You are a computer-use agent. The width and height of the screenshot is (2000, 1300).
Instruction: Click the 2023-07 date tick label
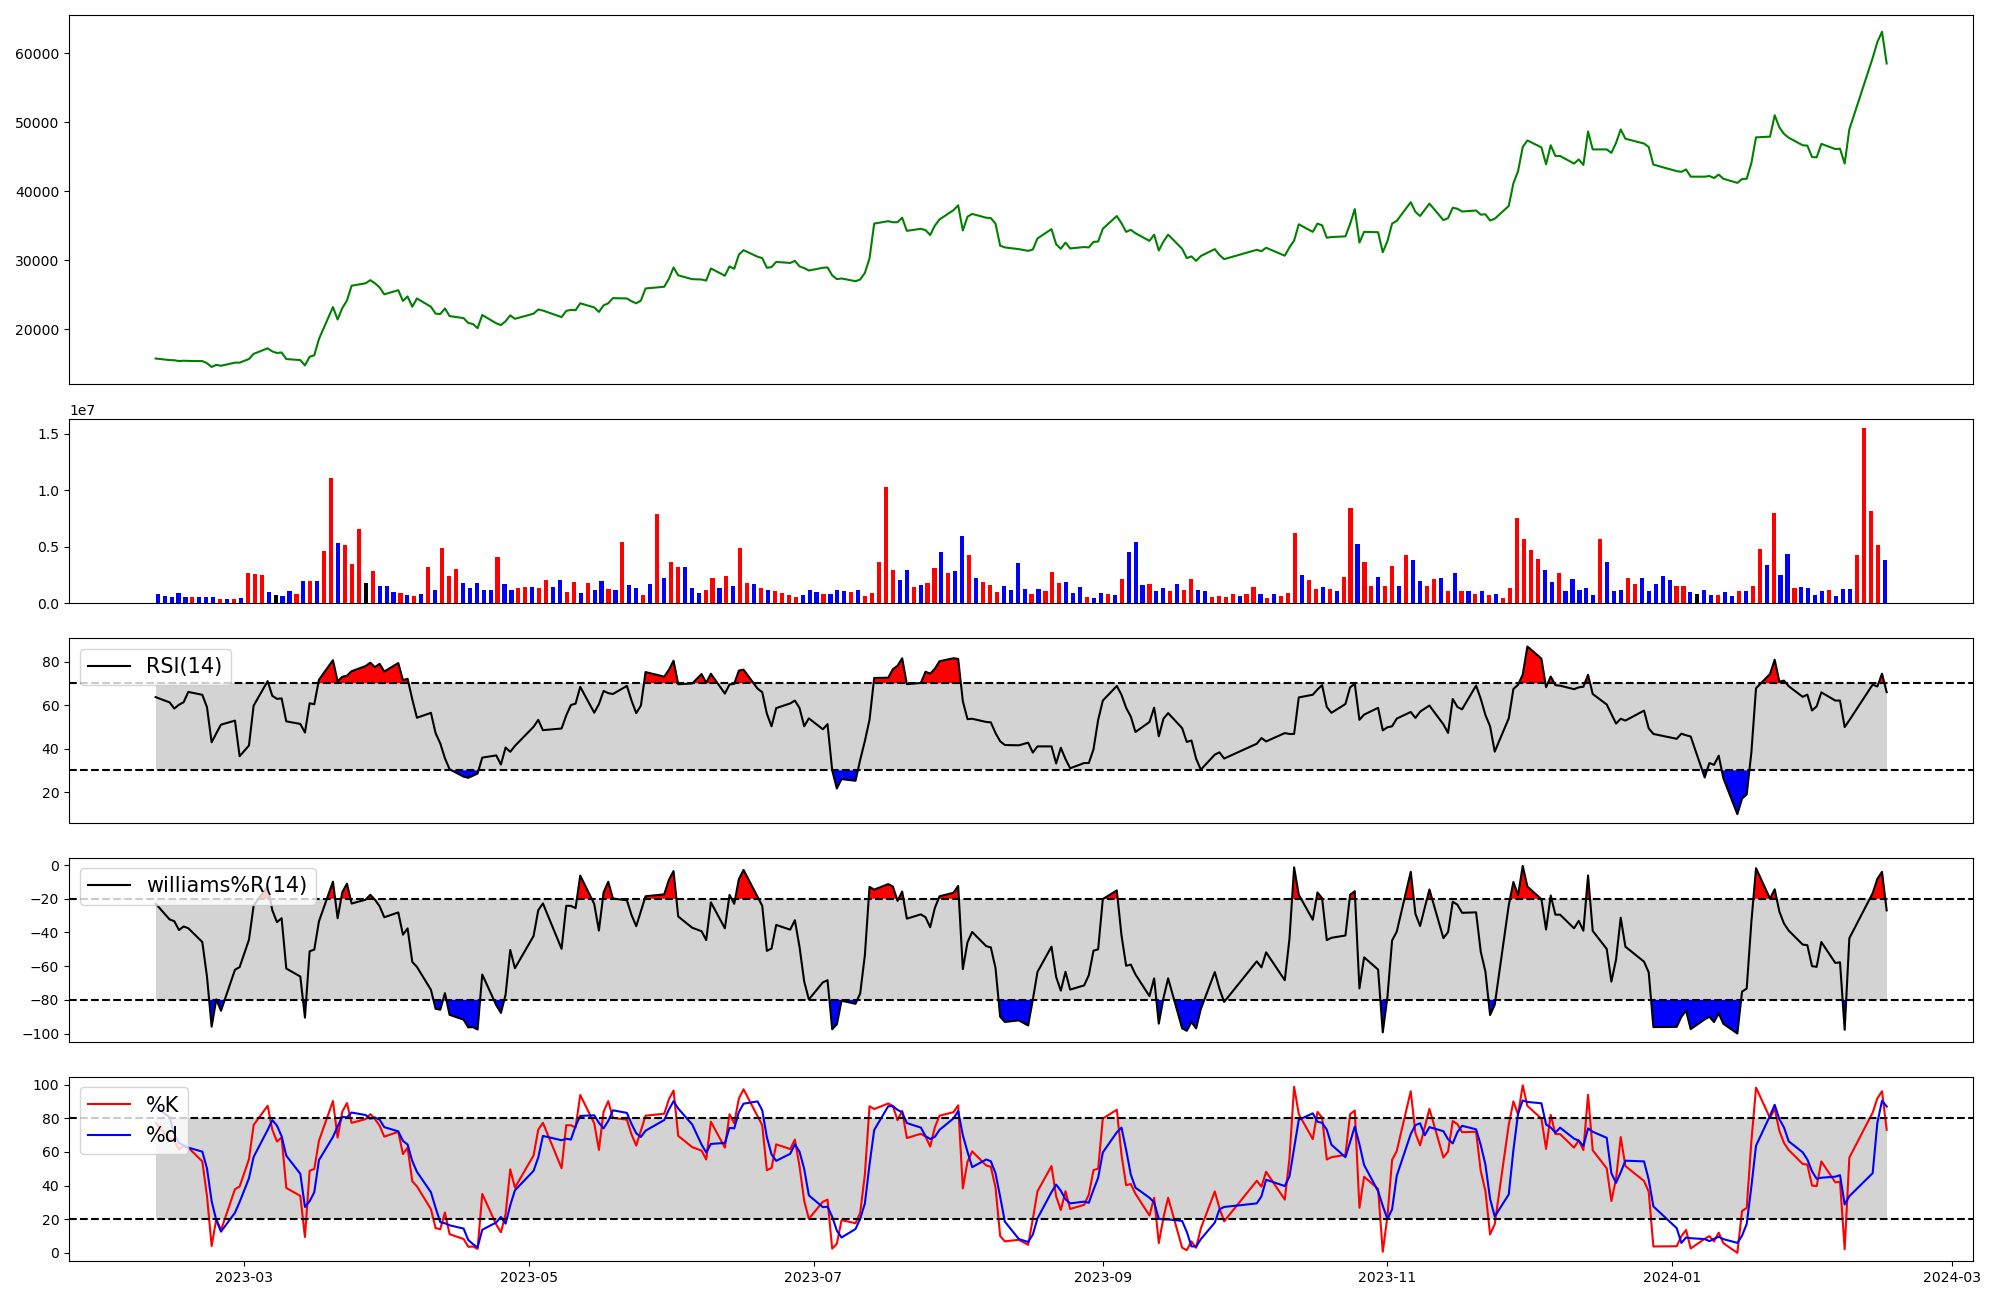pyautogui.click(x=813, y=1277)
